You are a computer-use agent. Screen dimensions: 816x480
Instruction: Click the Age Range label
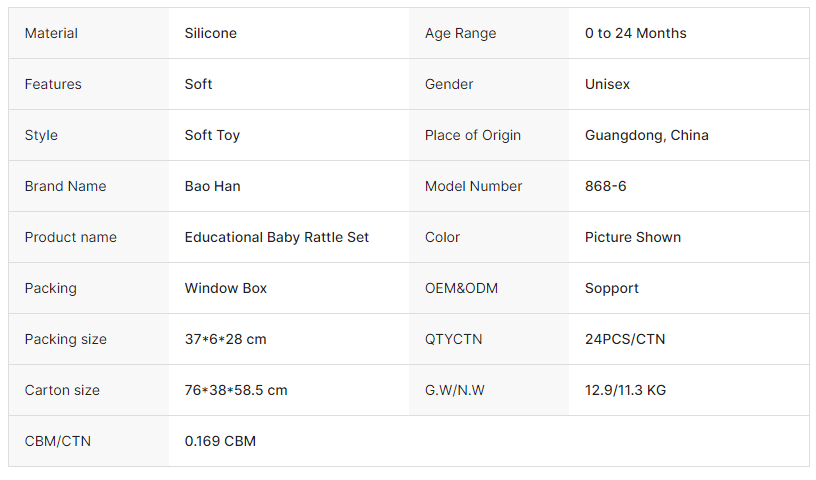tap(460, 33)
